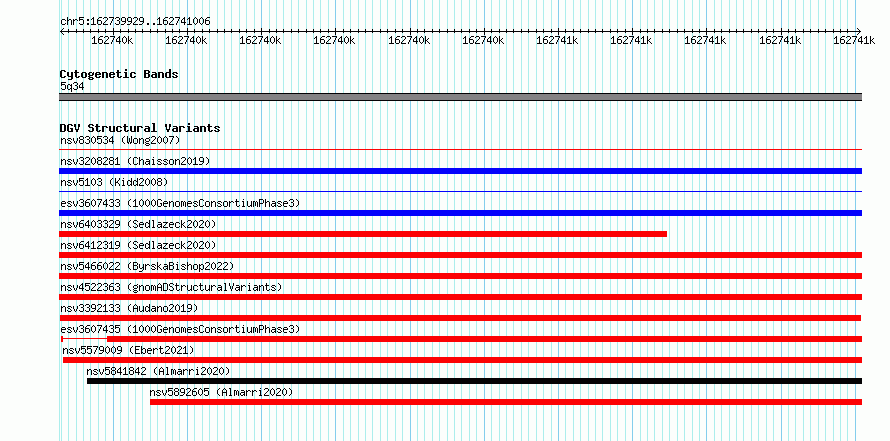
Task: Select the red bar for nsv5579009
Action: pyautogui.click(x=463, y=360)
